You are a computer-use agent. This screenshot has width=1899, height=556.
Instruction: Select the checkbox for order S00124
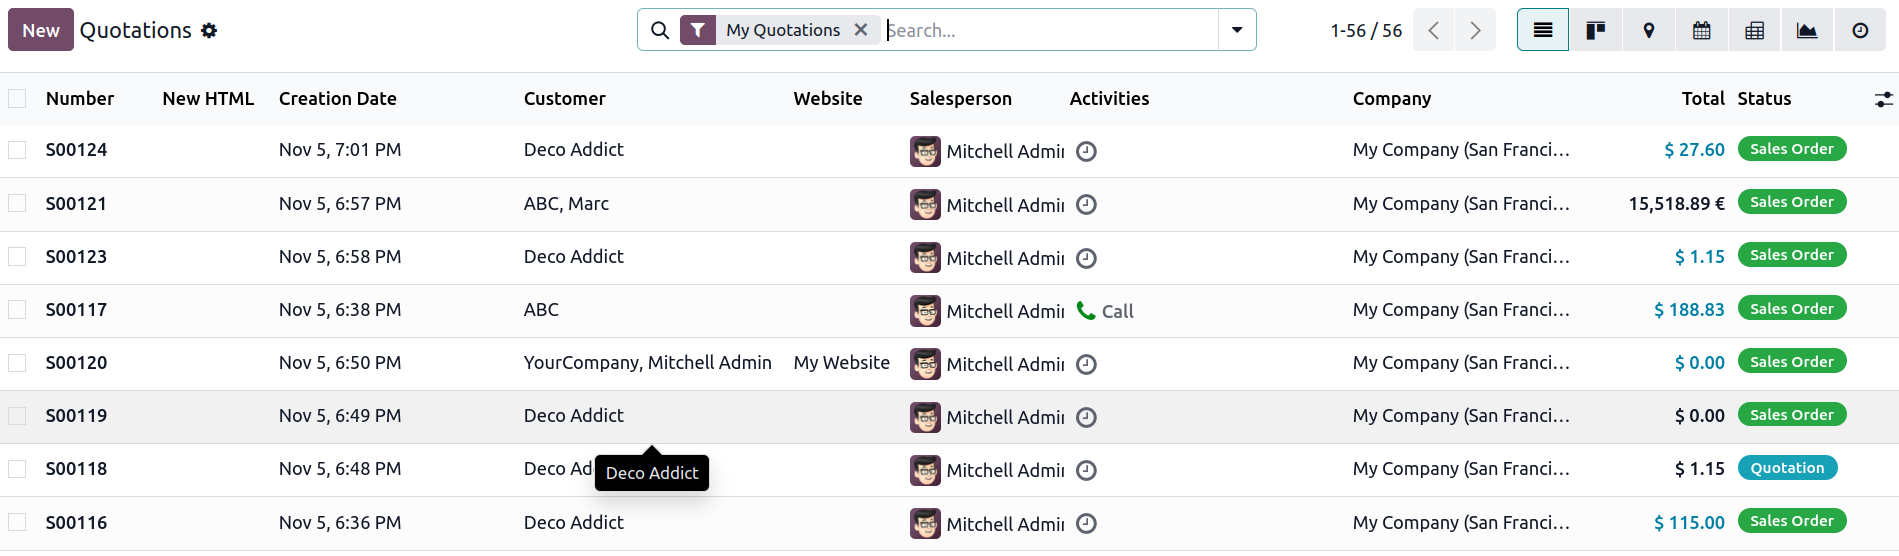coord(17,150)
